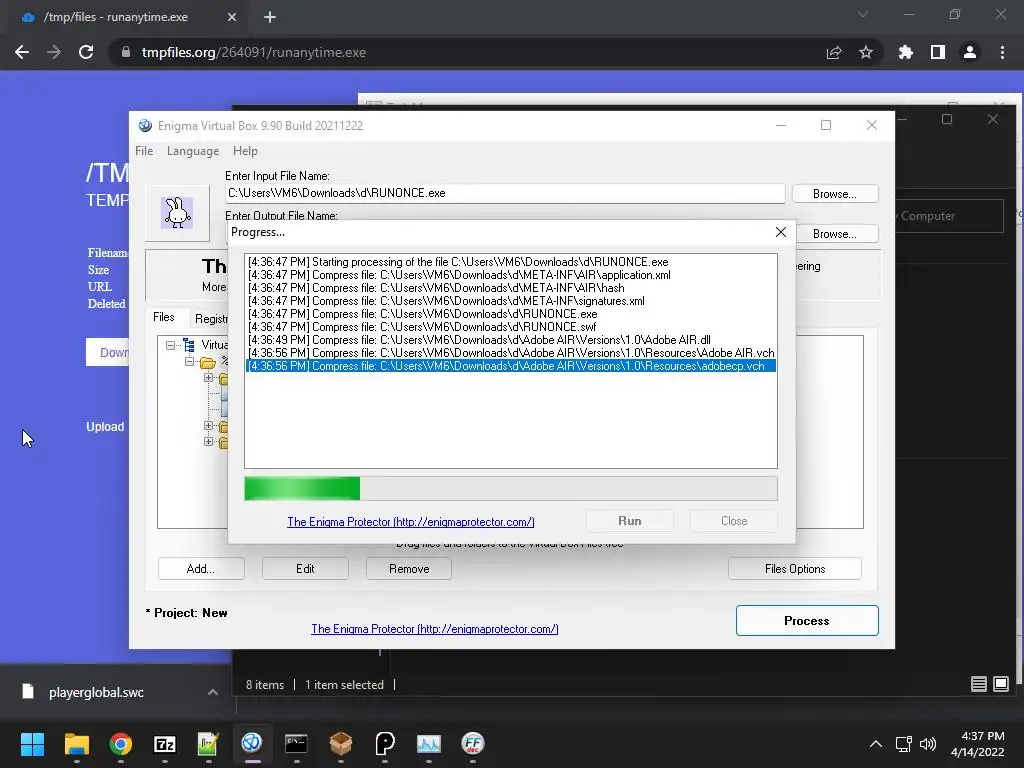
Task: Collapse the default folder node
Action: 189,361
